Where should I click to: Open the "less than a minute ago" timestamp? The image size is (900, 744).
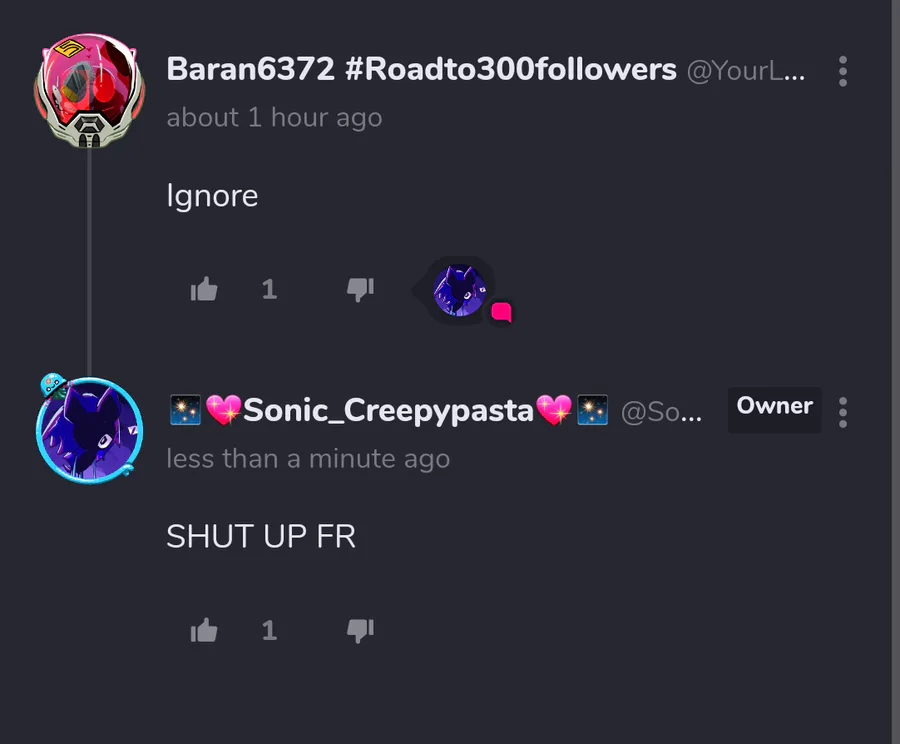coord(308,458)
